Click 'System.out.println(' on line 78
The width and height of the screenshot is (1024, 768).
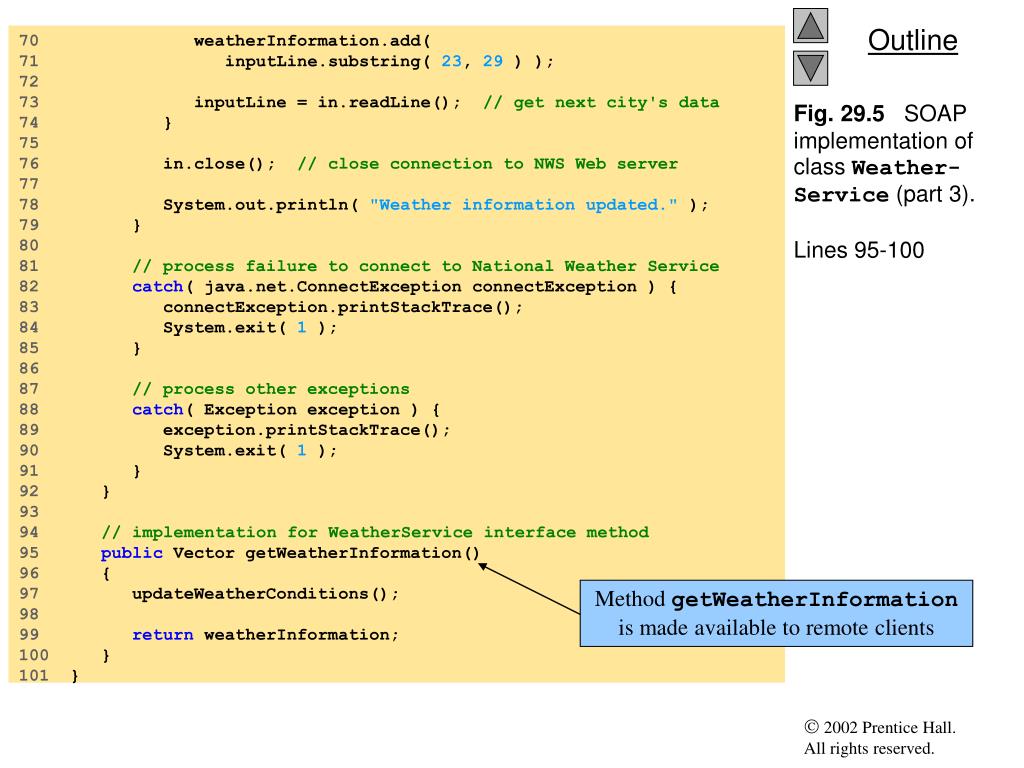(x=261, y=205)
